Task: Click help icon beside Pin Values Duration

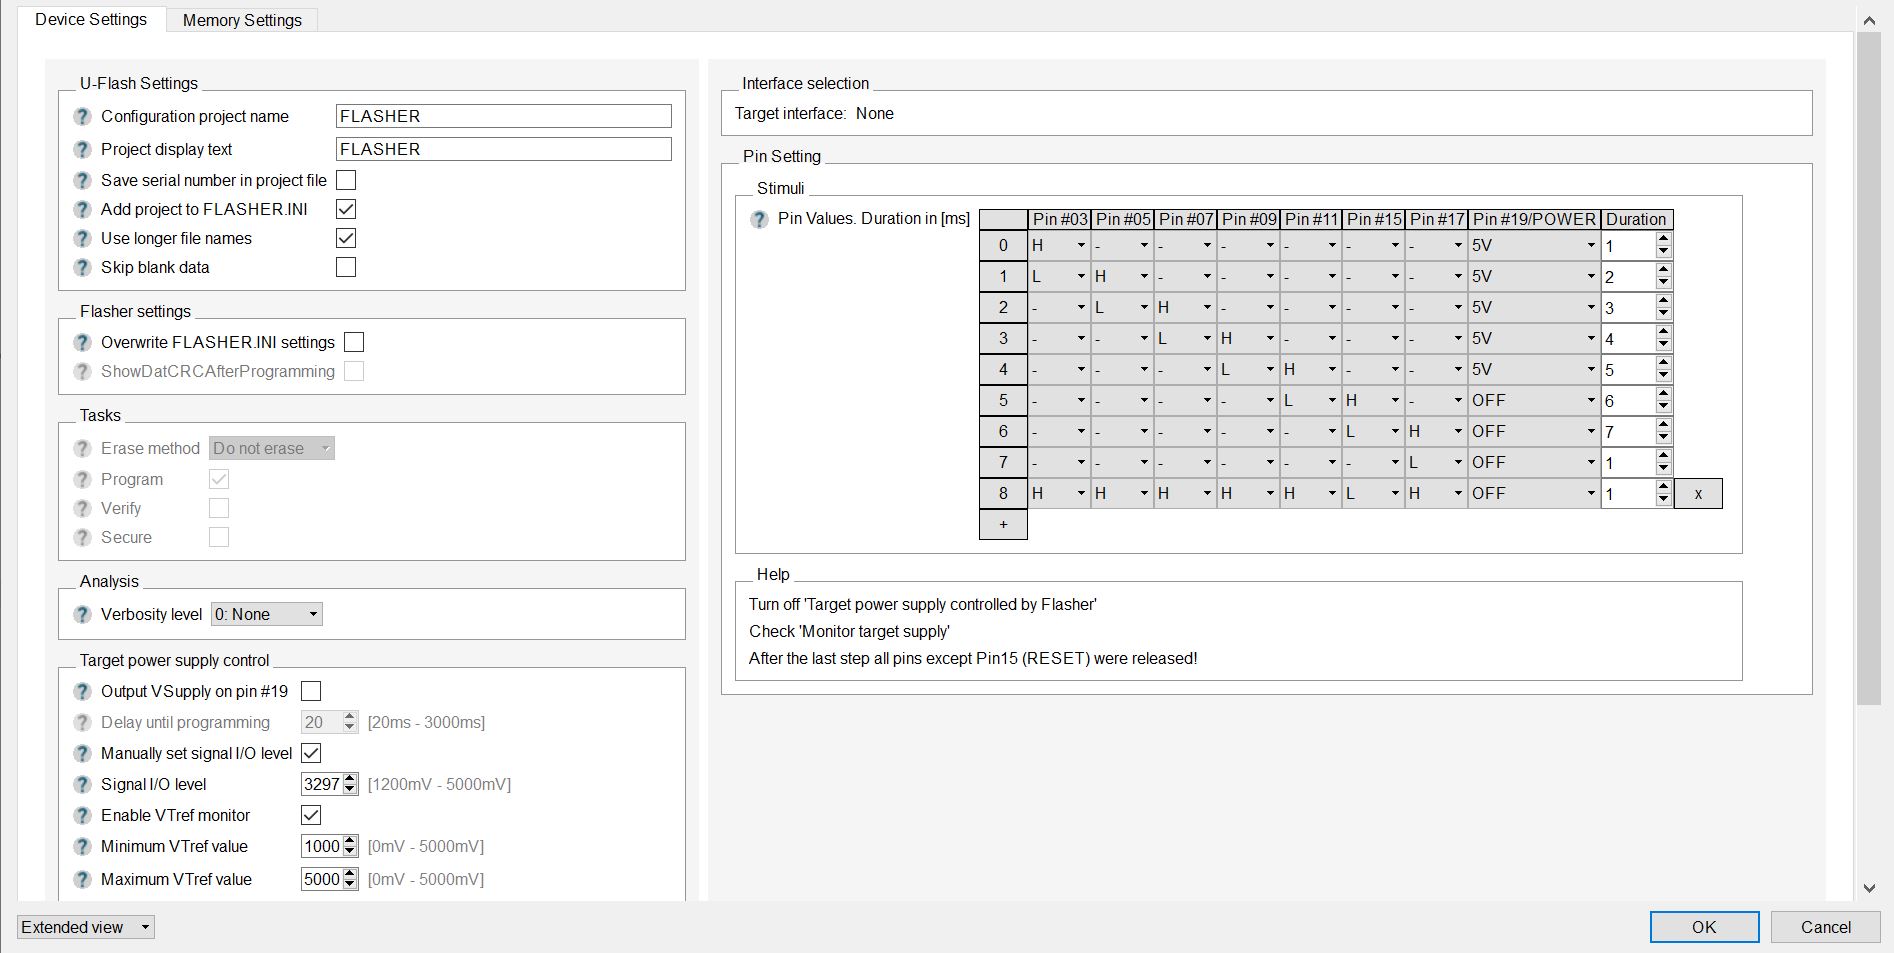Action: pyautogui.click(x=759, y=219)
